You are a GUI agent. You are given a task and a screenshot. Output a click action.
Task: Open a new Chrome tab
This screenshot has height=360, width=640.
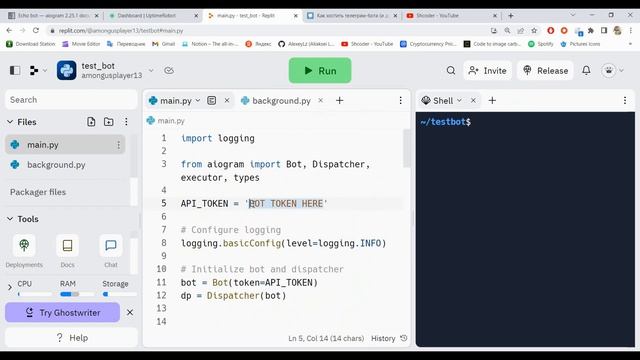point(511,16)
